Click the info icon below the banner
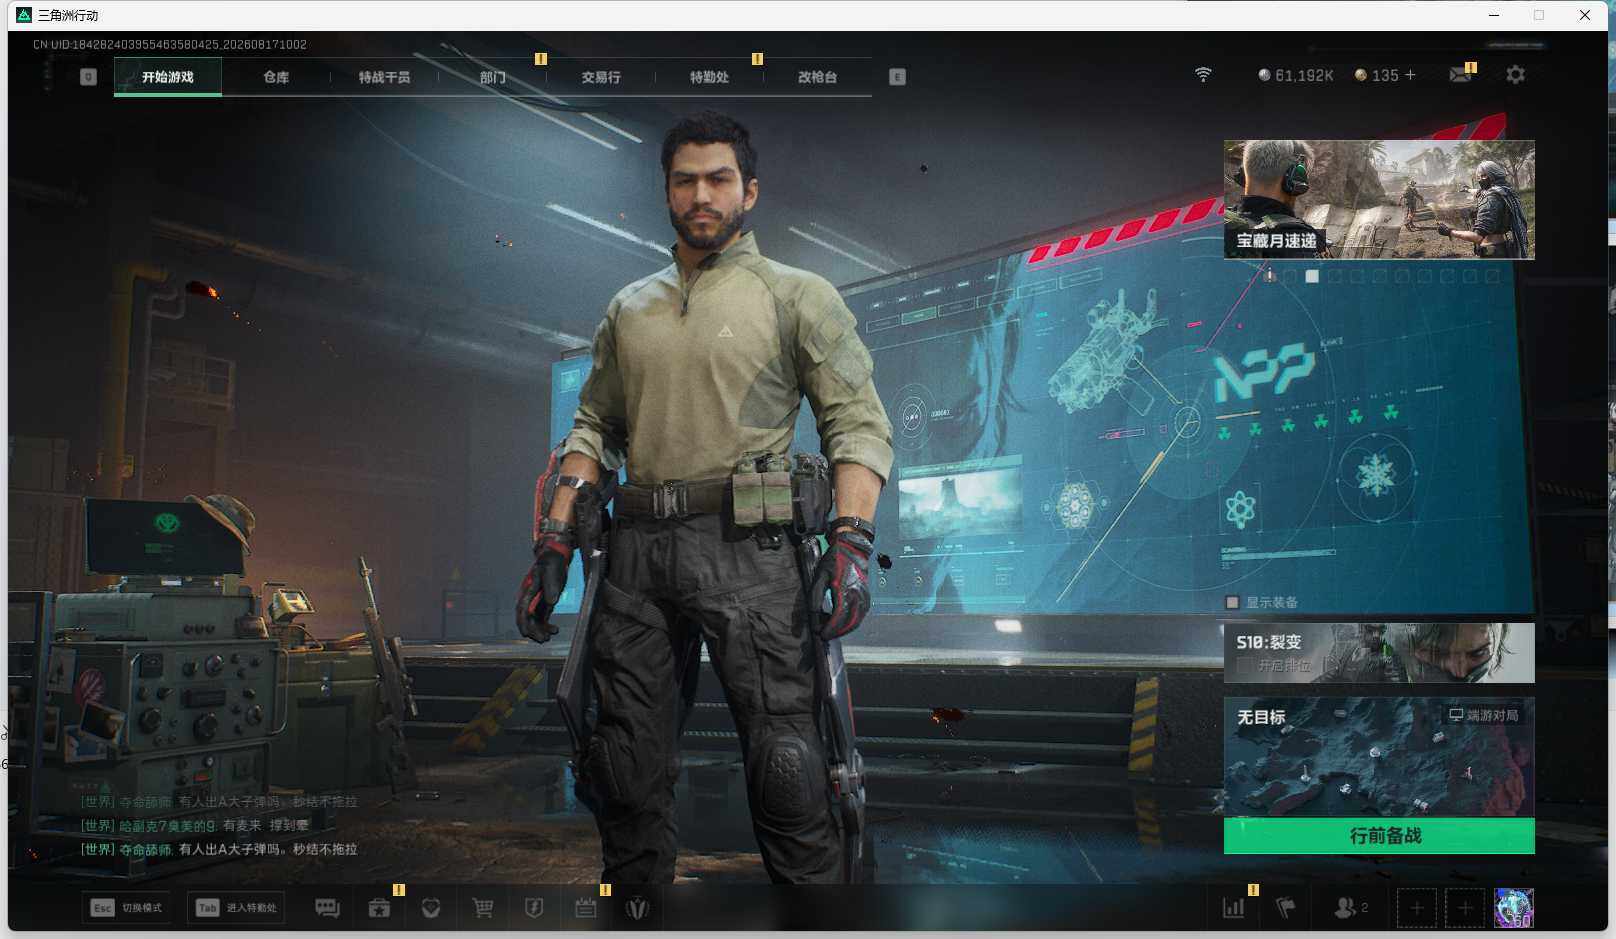Image resolution: width=1616 pixels, height=939 pixels. [x=1269, y=275]
